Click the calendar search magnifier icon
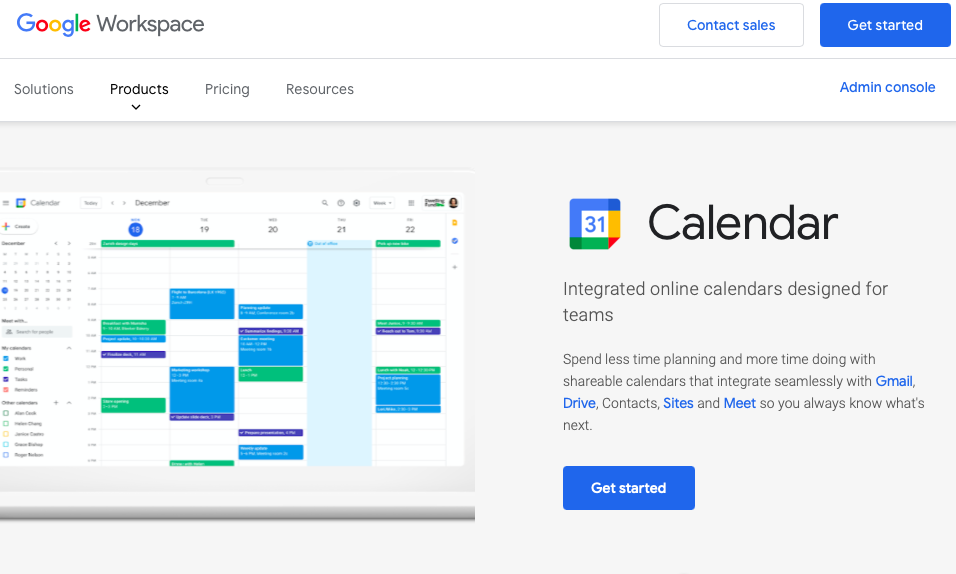 point(325,203)
